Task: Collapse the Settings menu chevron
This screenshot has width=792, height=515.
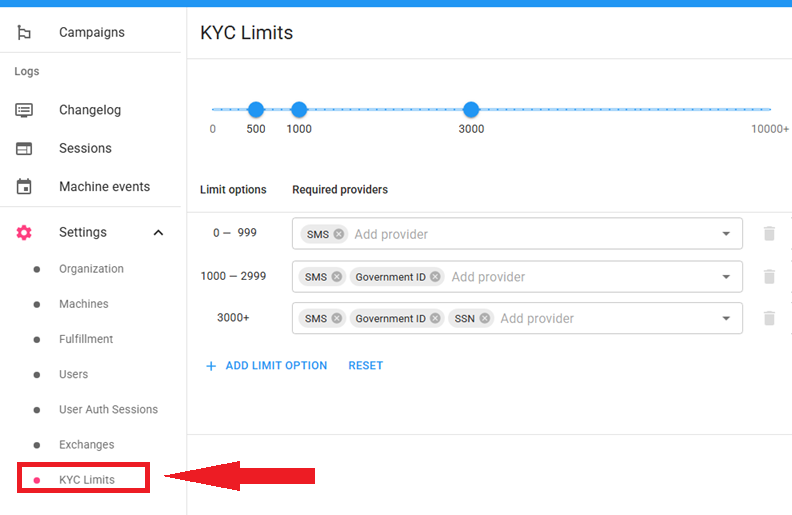Action: tap(158, 233)
